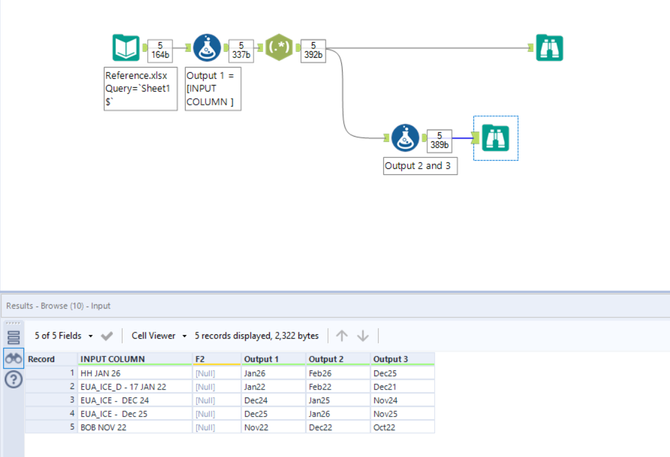
Task: Open the metadata view icon in Results sidebar
Action: 14,337
